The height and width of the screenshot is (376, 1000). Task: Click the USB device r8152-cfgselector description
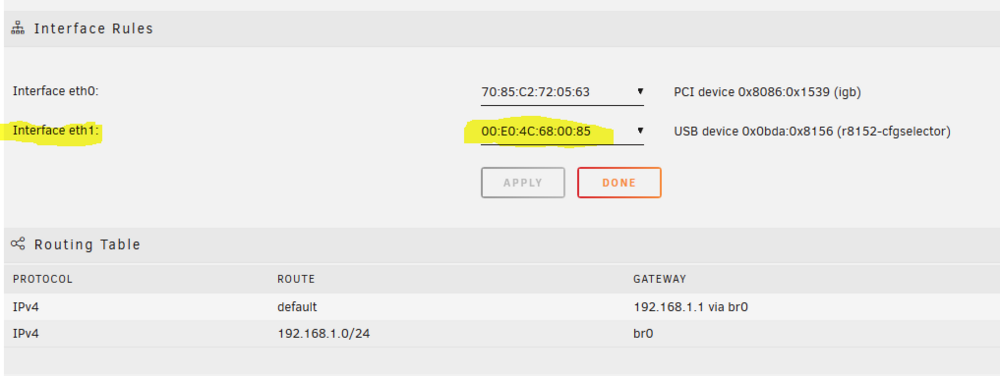tap(812, 132)
